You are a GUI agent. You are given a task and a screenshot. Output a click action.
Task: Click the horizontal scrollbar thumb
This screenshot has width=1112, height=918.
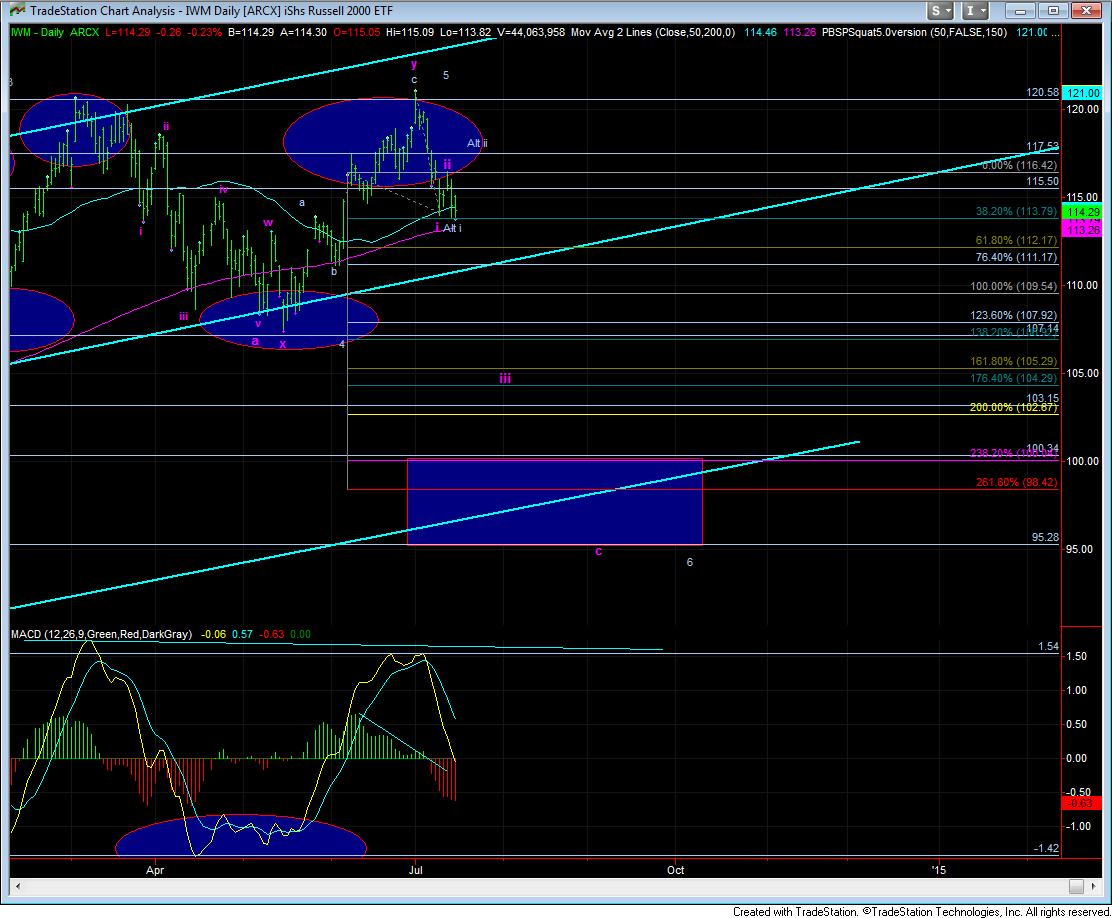pyautogui.click(x=1077, y=887)
